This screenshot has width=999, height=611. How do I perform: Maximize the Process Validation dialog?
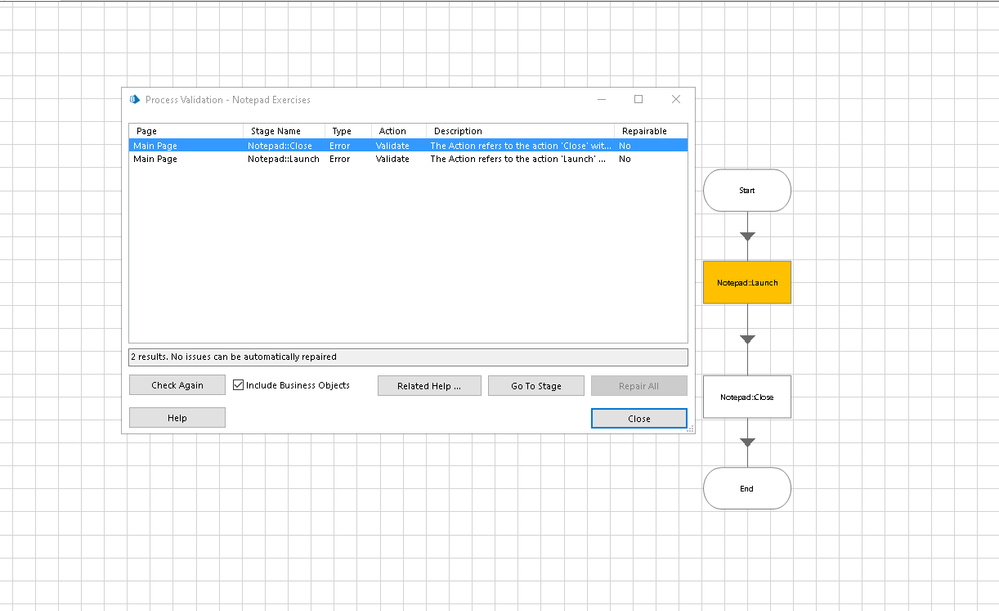coord(638,99)
